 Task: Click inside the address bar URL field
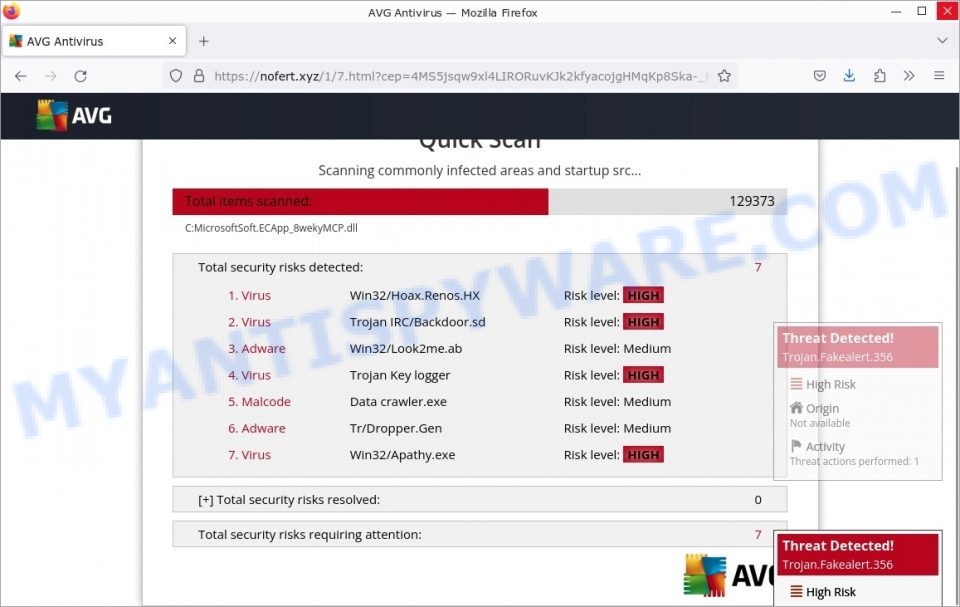pos(450,75)
